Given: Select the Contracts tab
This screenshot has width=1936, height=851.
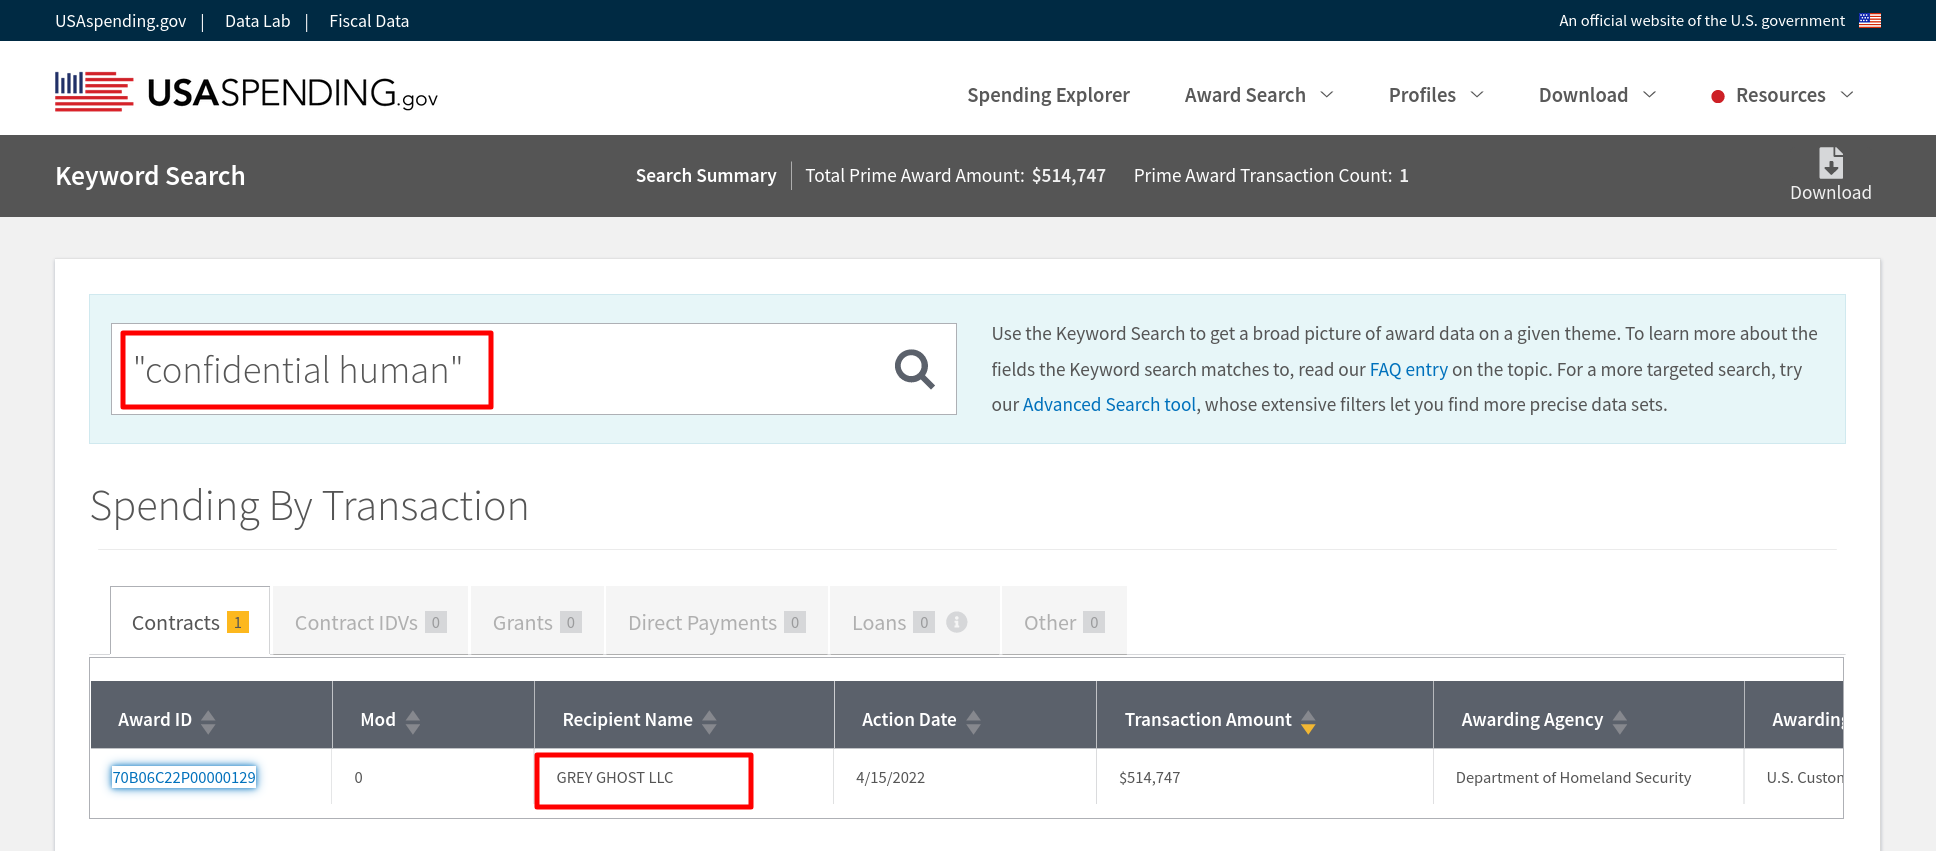Looking at the screenshot, I should (x=190, y=621).
